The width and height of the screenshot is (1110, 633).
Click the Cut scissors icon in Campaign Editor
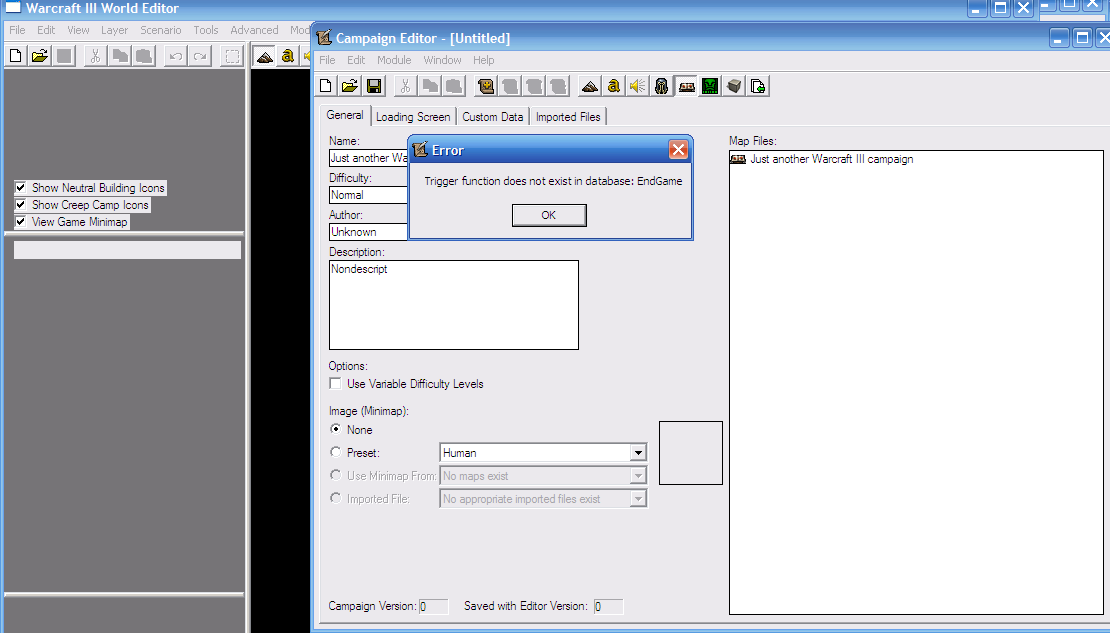(x=405, y=86)
